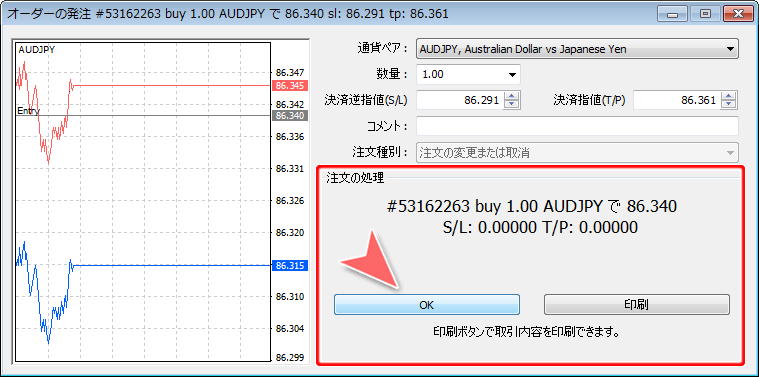
Task: Click the T/P value field 86.361
Action: pyautogui.click(x=677, y=101)
